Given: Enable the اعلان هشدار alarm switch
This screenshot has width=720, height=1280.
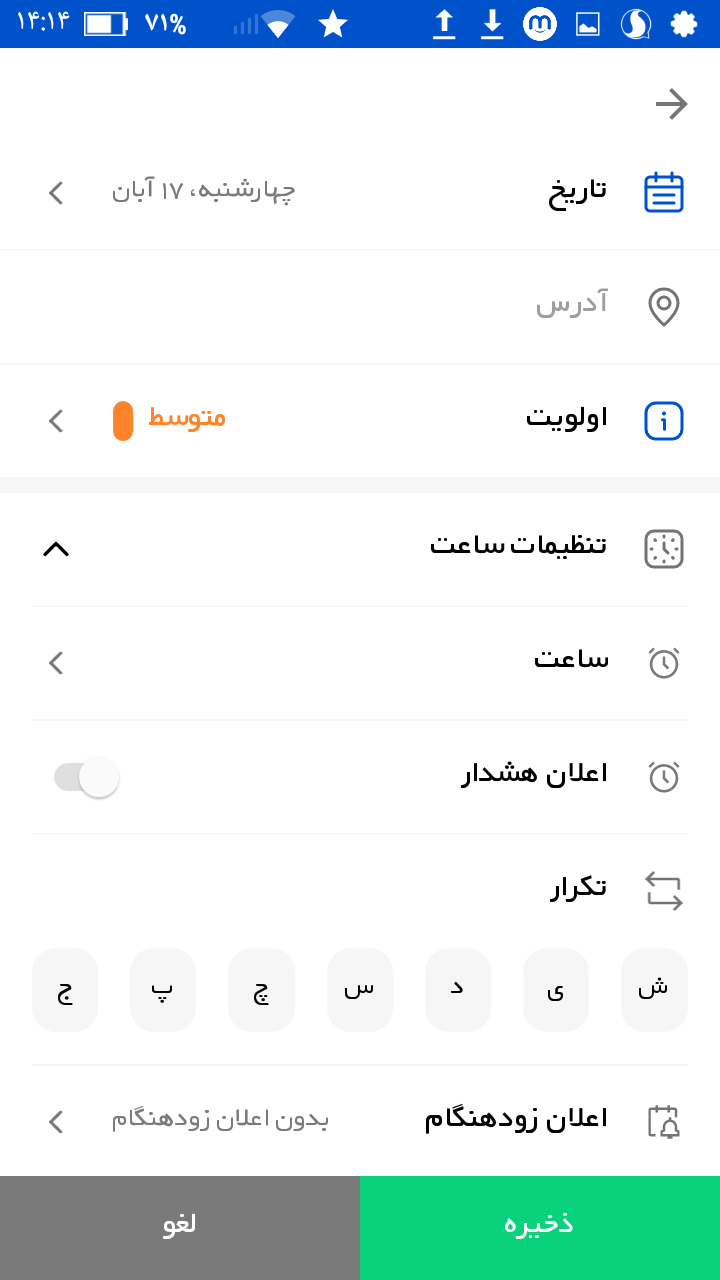Looking at the screenshot, I should tap(84, 777).
